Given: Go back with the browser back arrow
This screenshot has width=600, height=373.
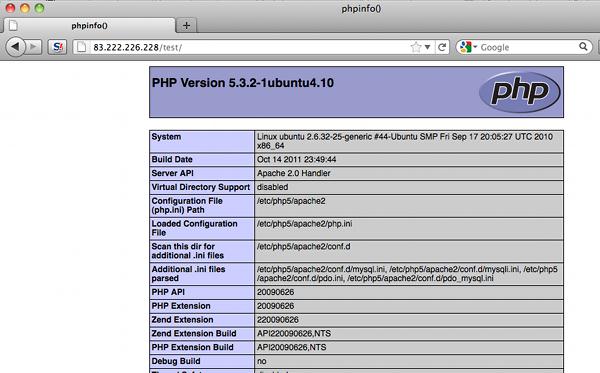Looking at the screenshot, I should click(16, 47).
